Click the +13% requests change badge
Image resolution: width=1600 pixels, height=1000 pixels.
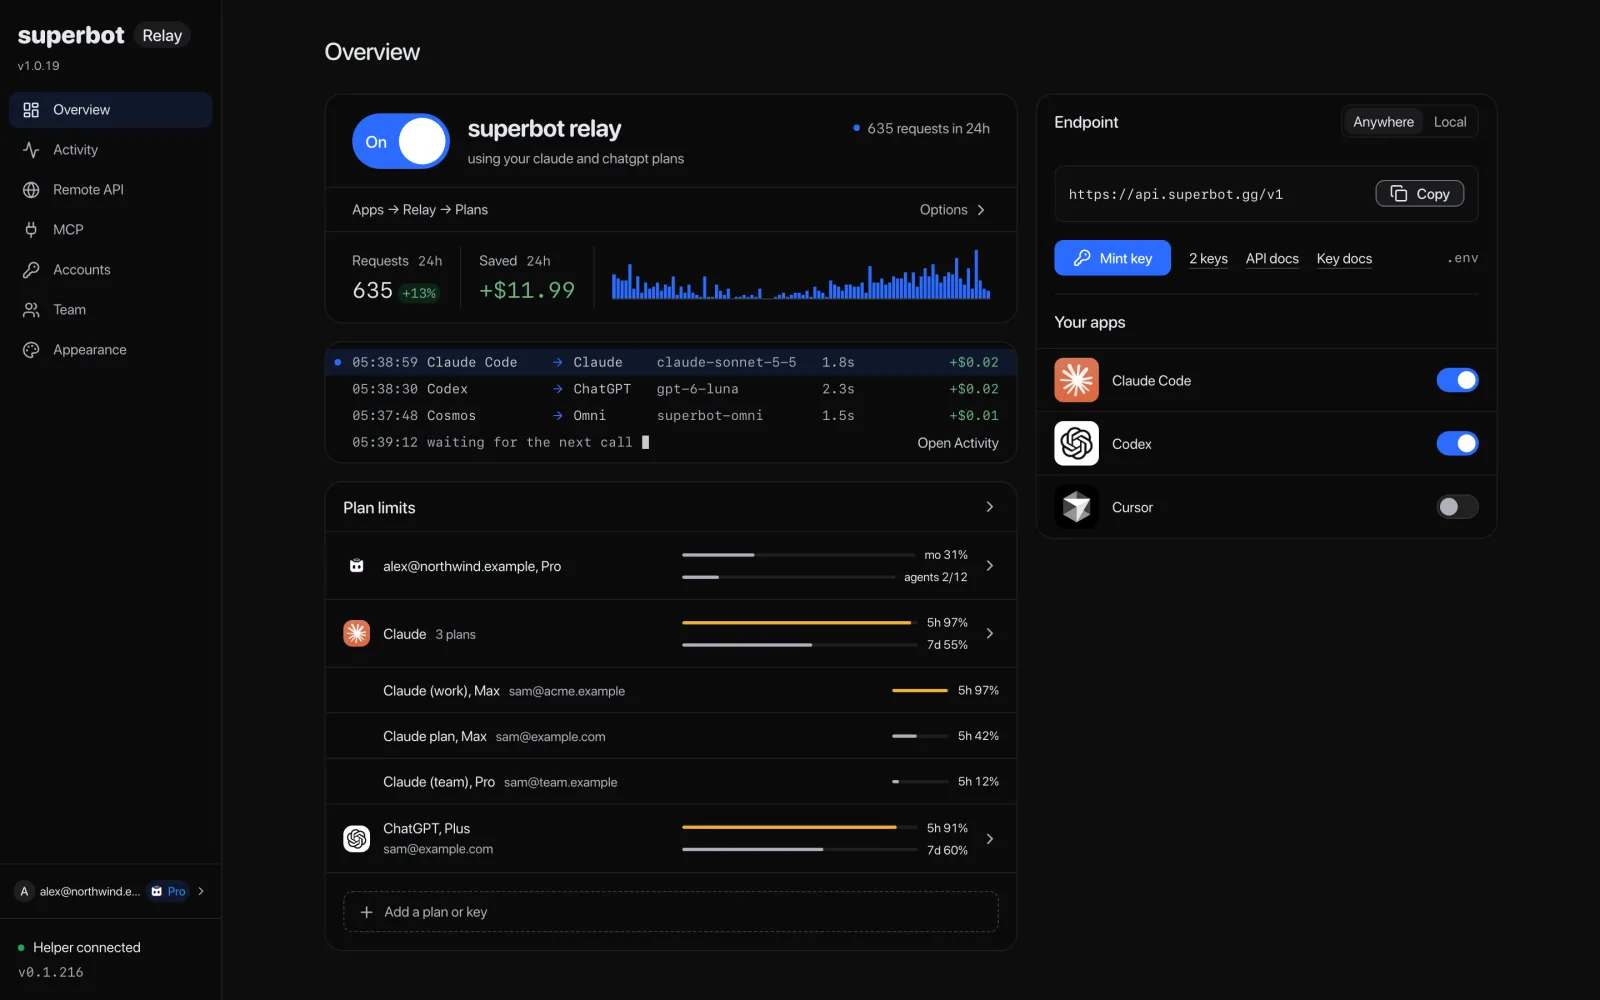419,293
